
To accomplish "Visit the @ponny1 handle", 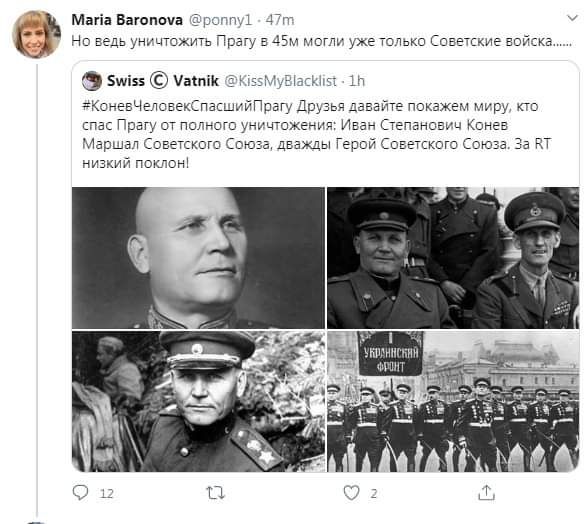I will [x=220, y=20].
